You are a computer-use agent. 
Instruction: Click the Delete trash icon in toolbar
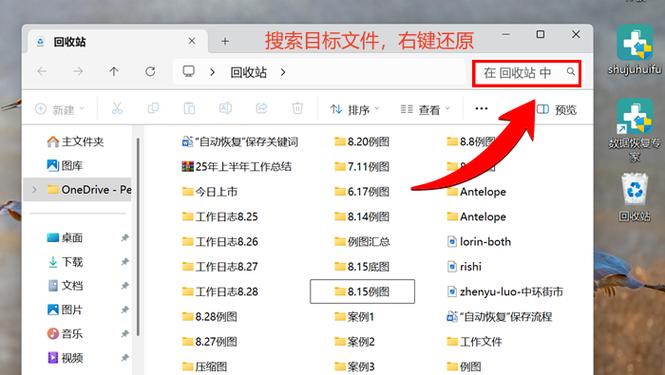coord(297,109)
